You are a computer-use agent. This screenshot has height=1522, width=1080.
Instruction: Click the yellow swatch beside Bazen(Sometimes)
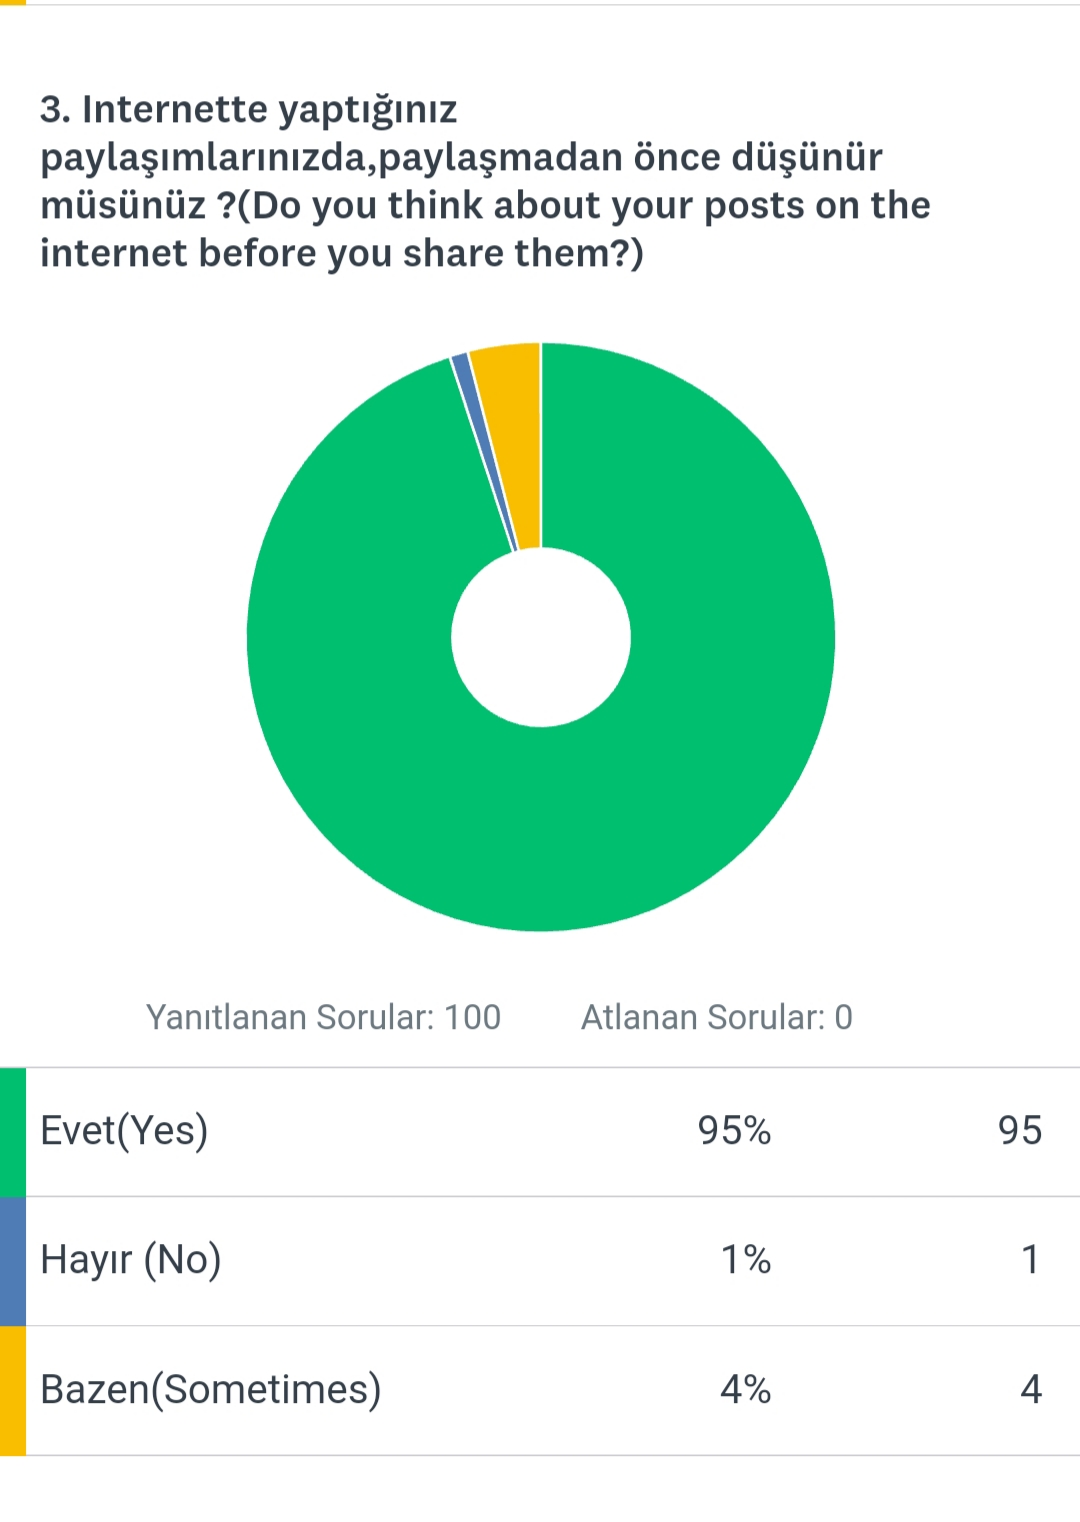coord(13,1390)
